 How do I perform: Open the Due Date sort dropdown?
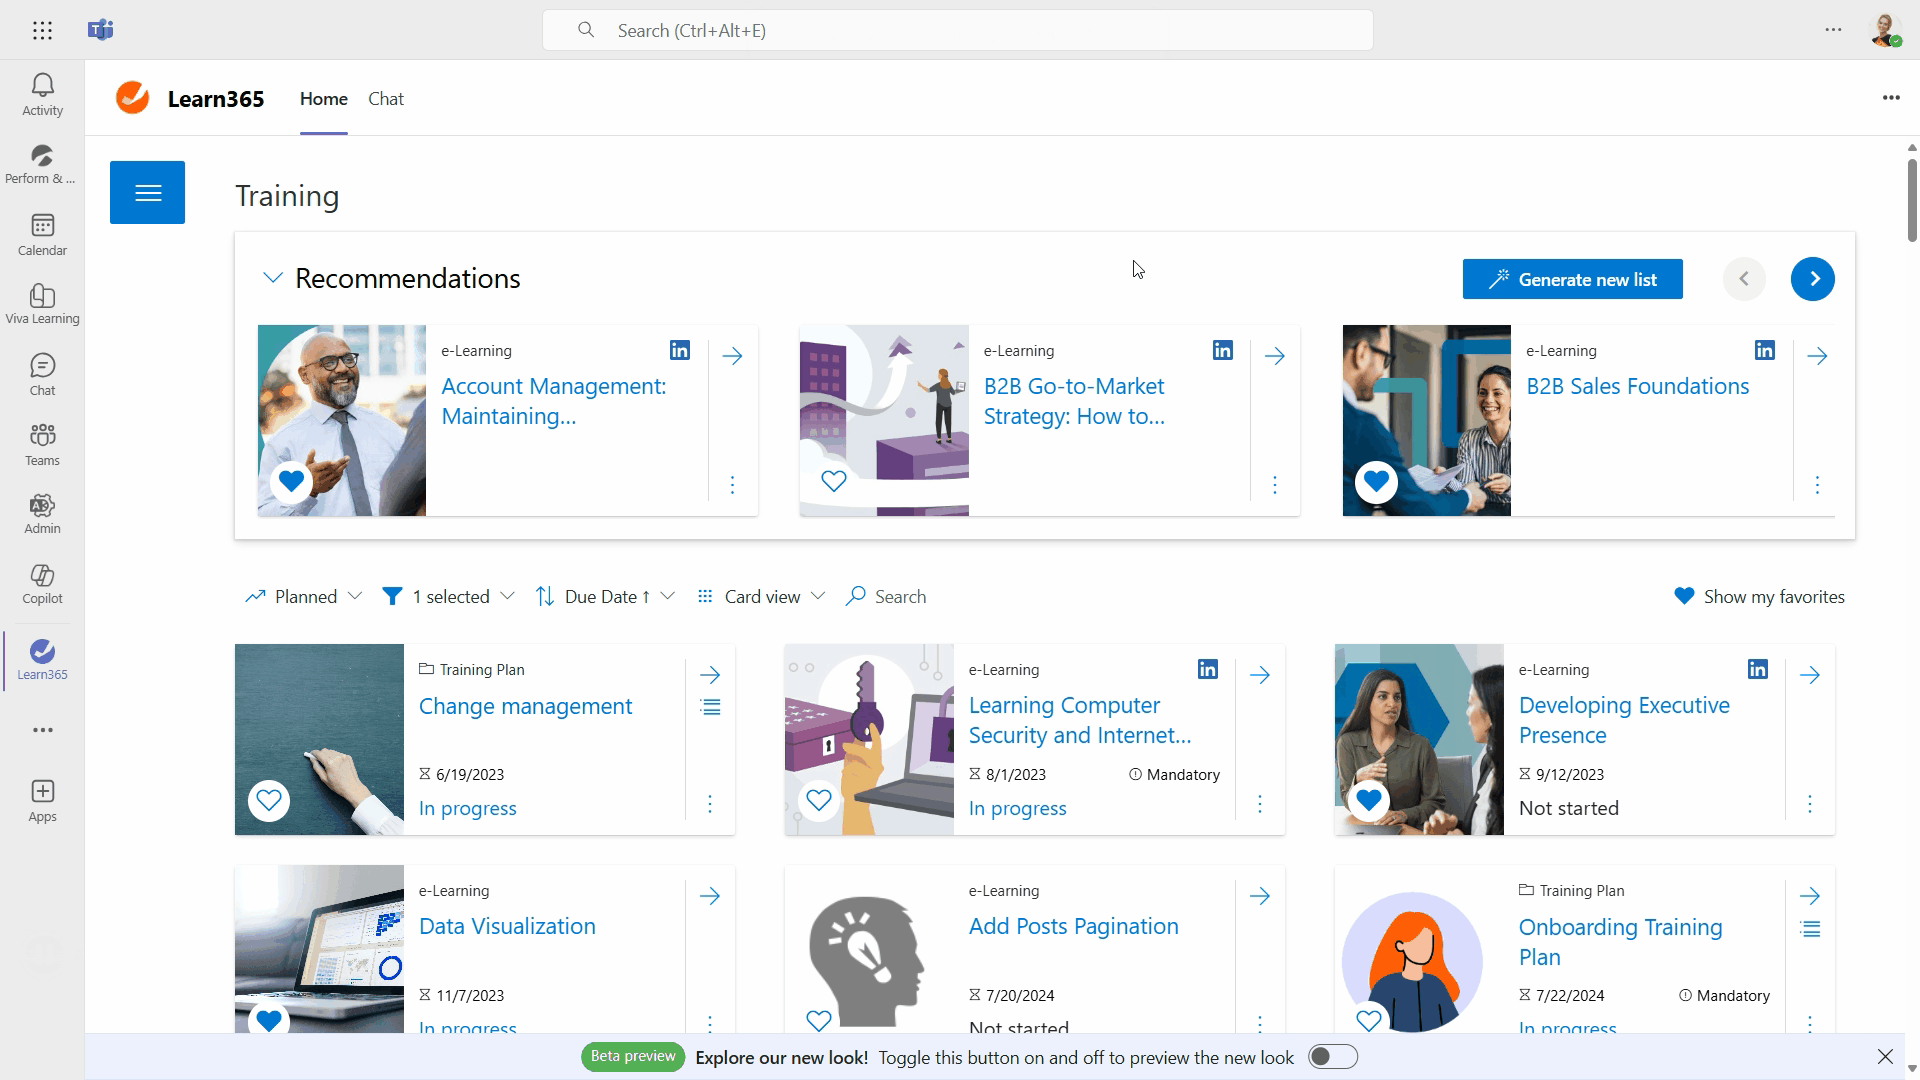[x=605, y=597]
